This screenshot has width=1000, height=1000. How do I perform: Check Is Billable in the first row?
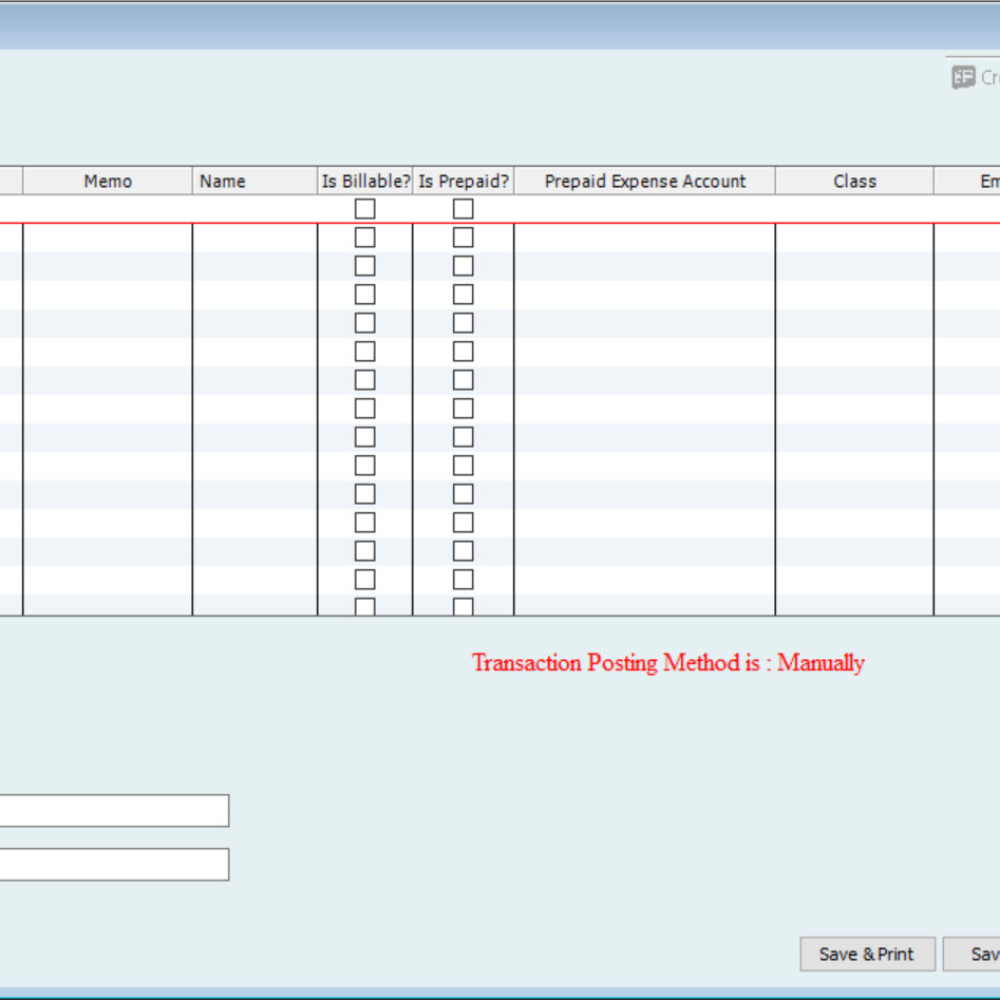(x=365, y=209)
